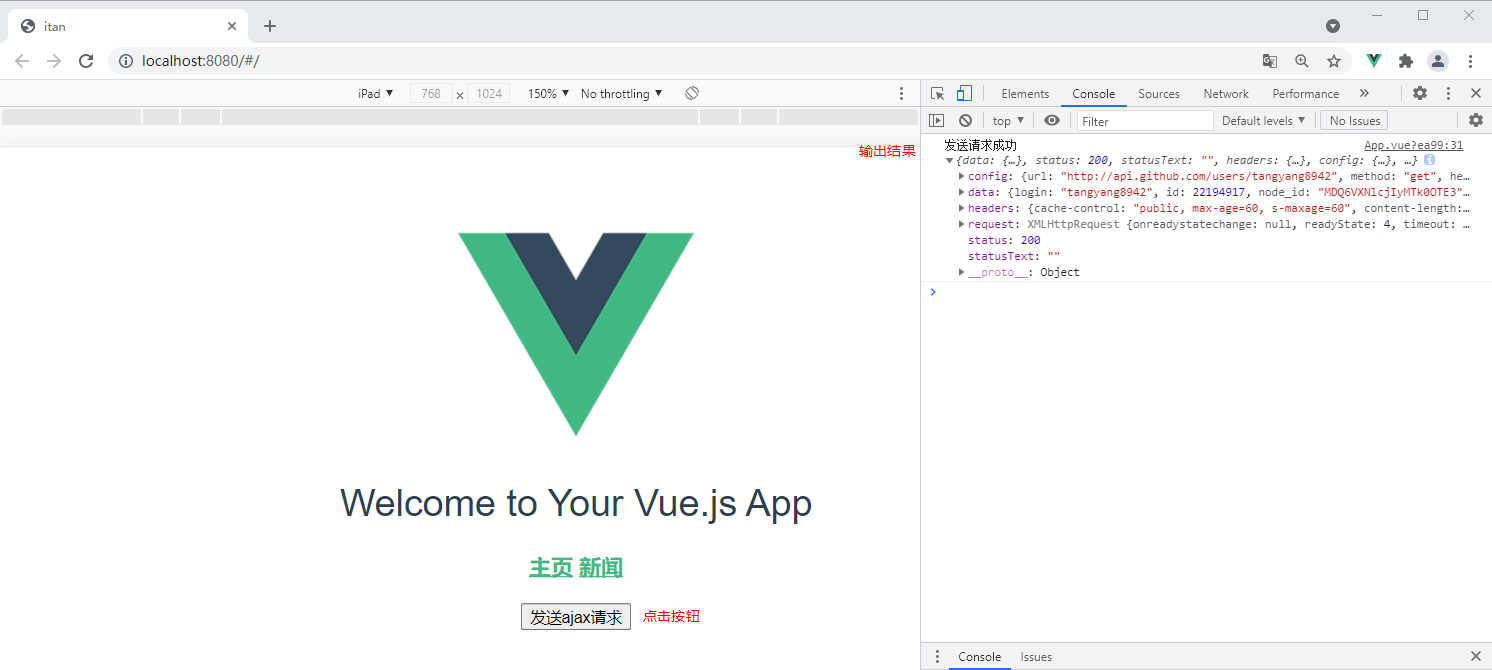Expand the config property
This screenshot has width=1492, height=670.
pyautogui.click(x=961, y=176)
